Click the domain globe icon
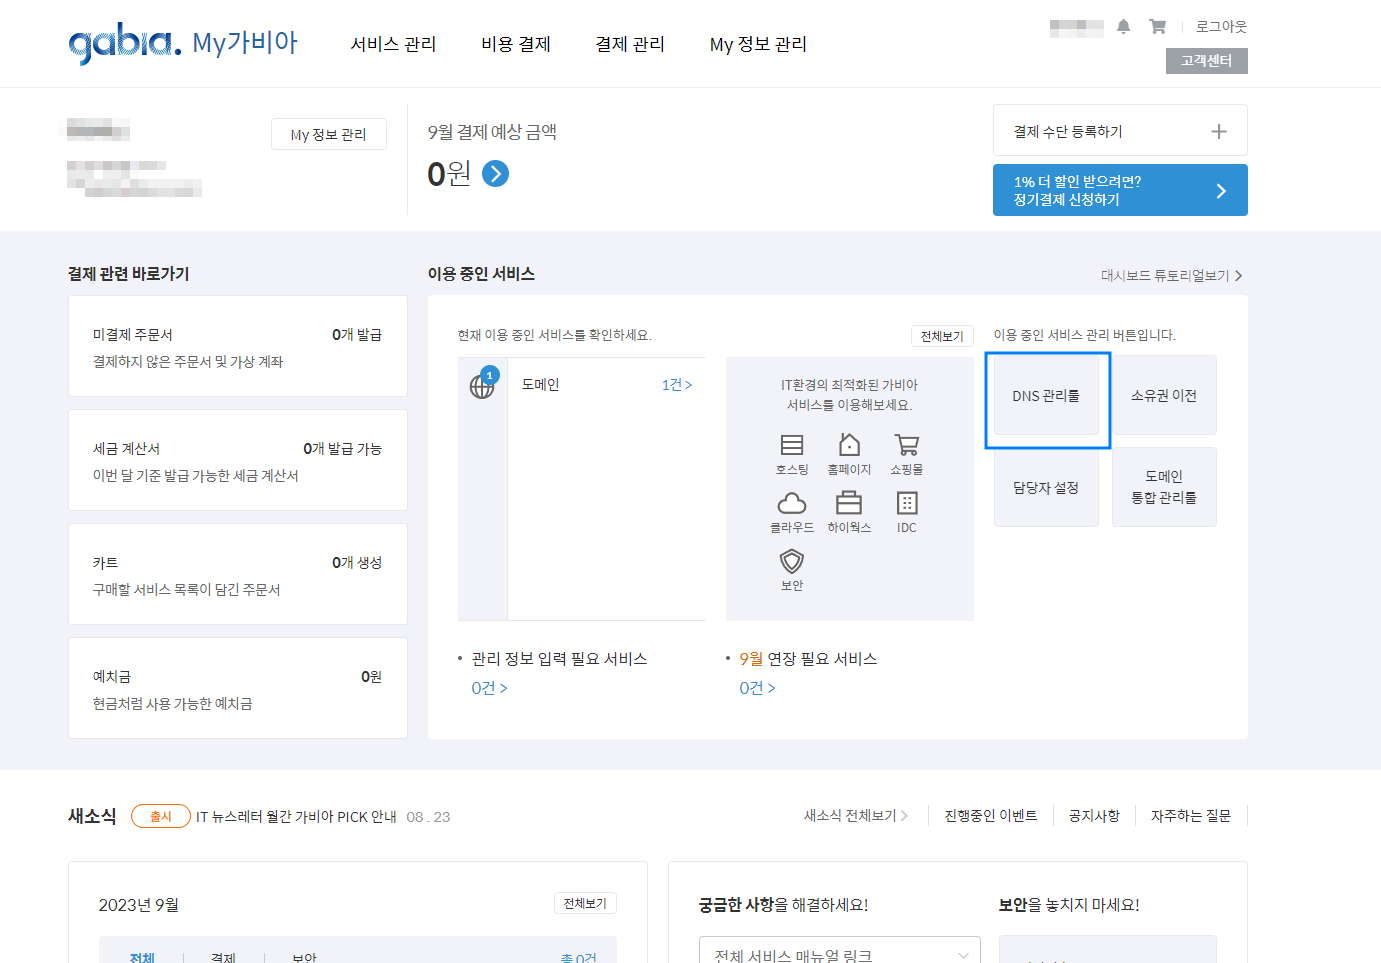This screenshot has width=1381, height=963. point(482,386)
